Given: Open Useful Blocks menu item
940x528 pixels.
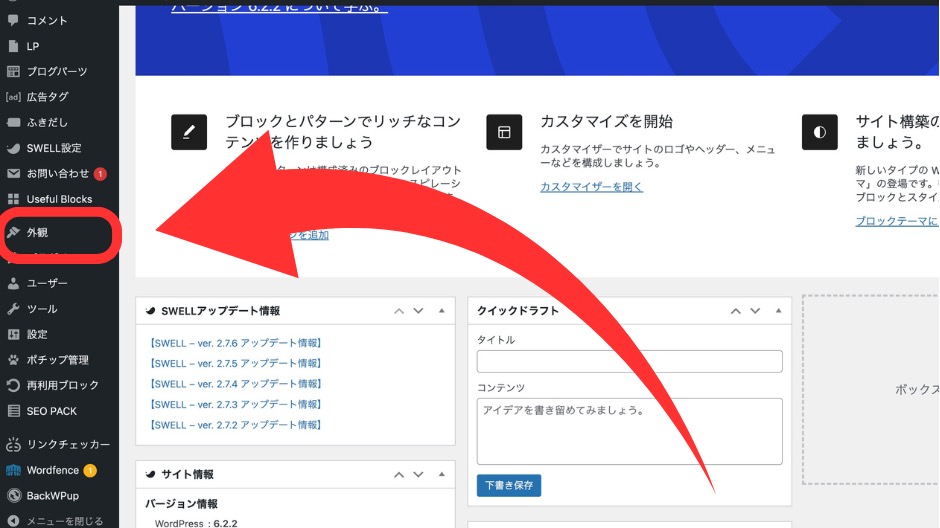Looking at the screenshot, I should 59,199.
